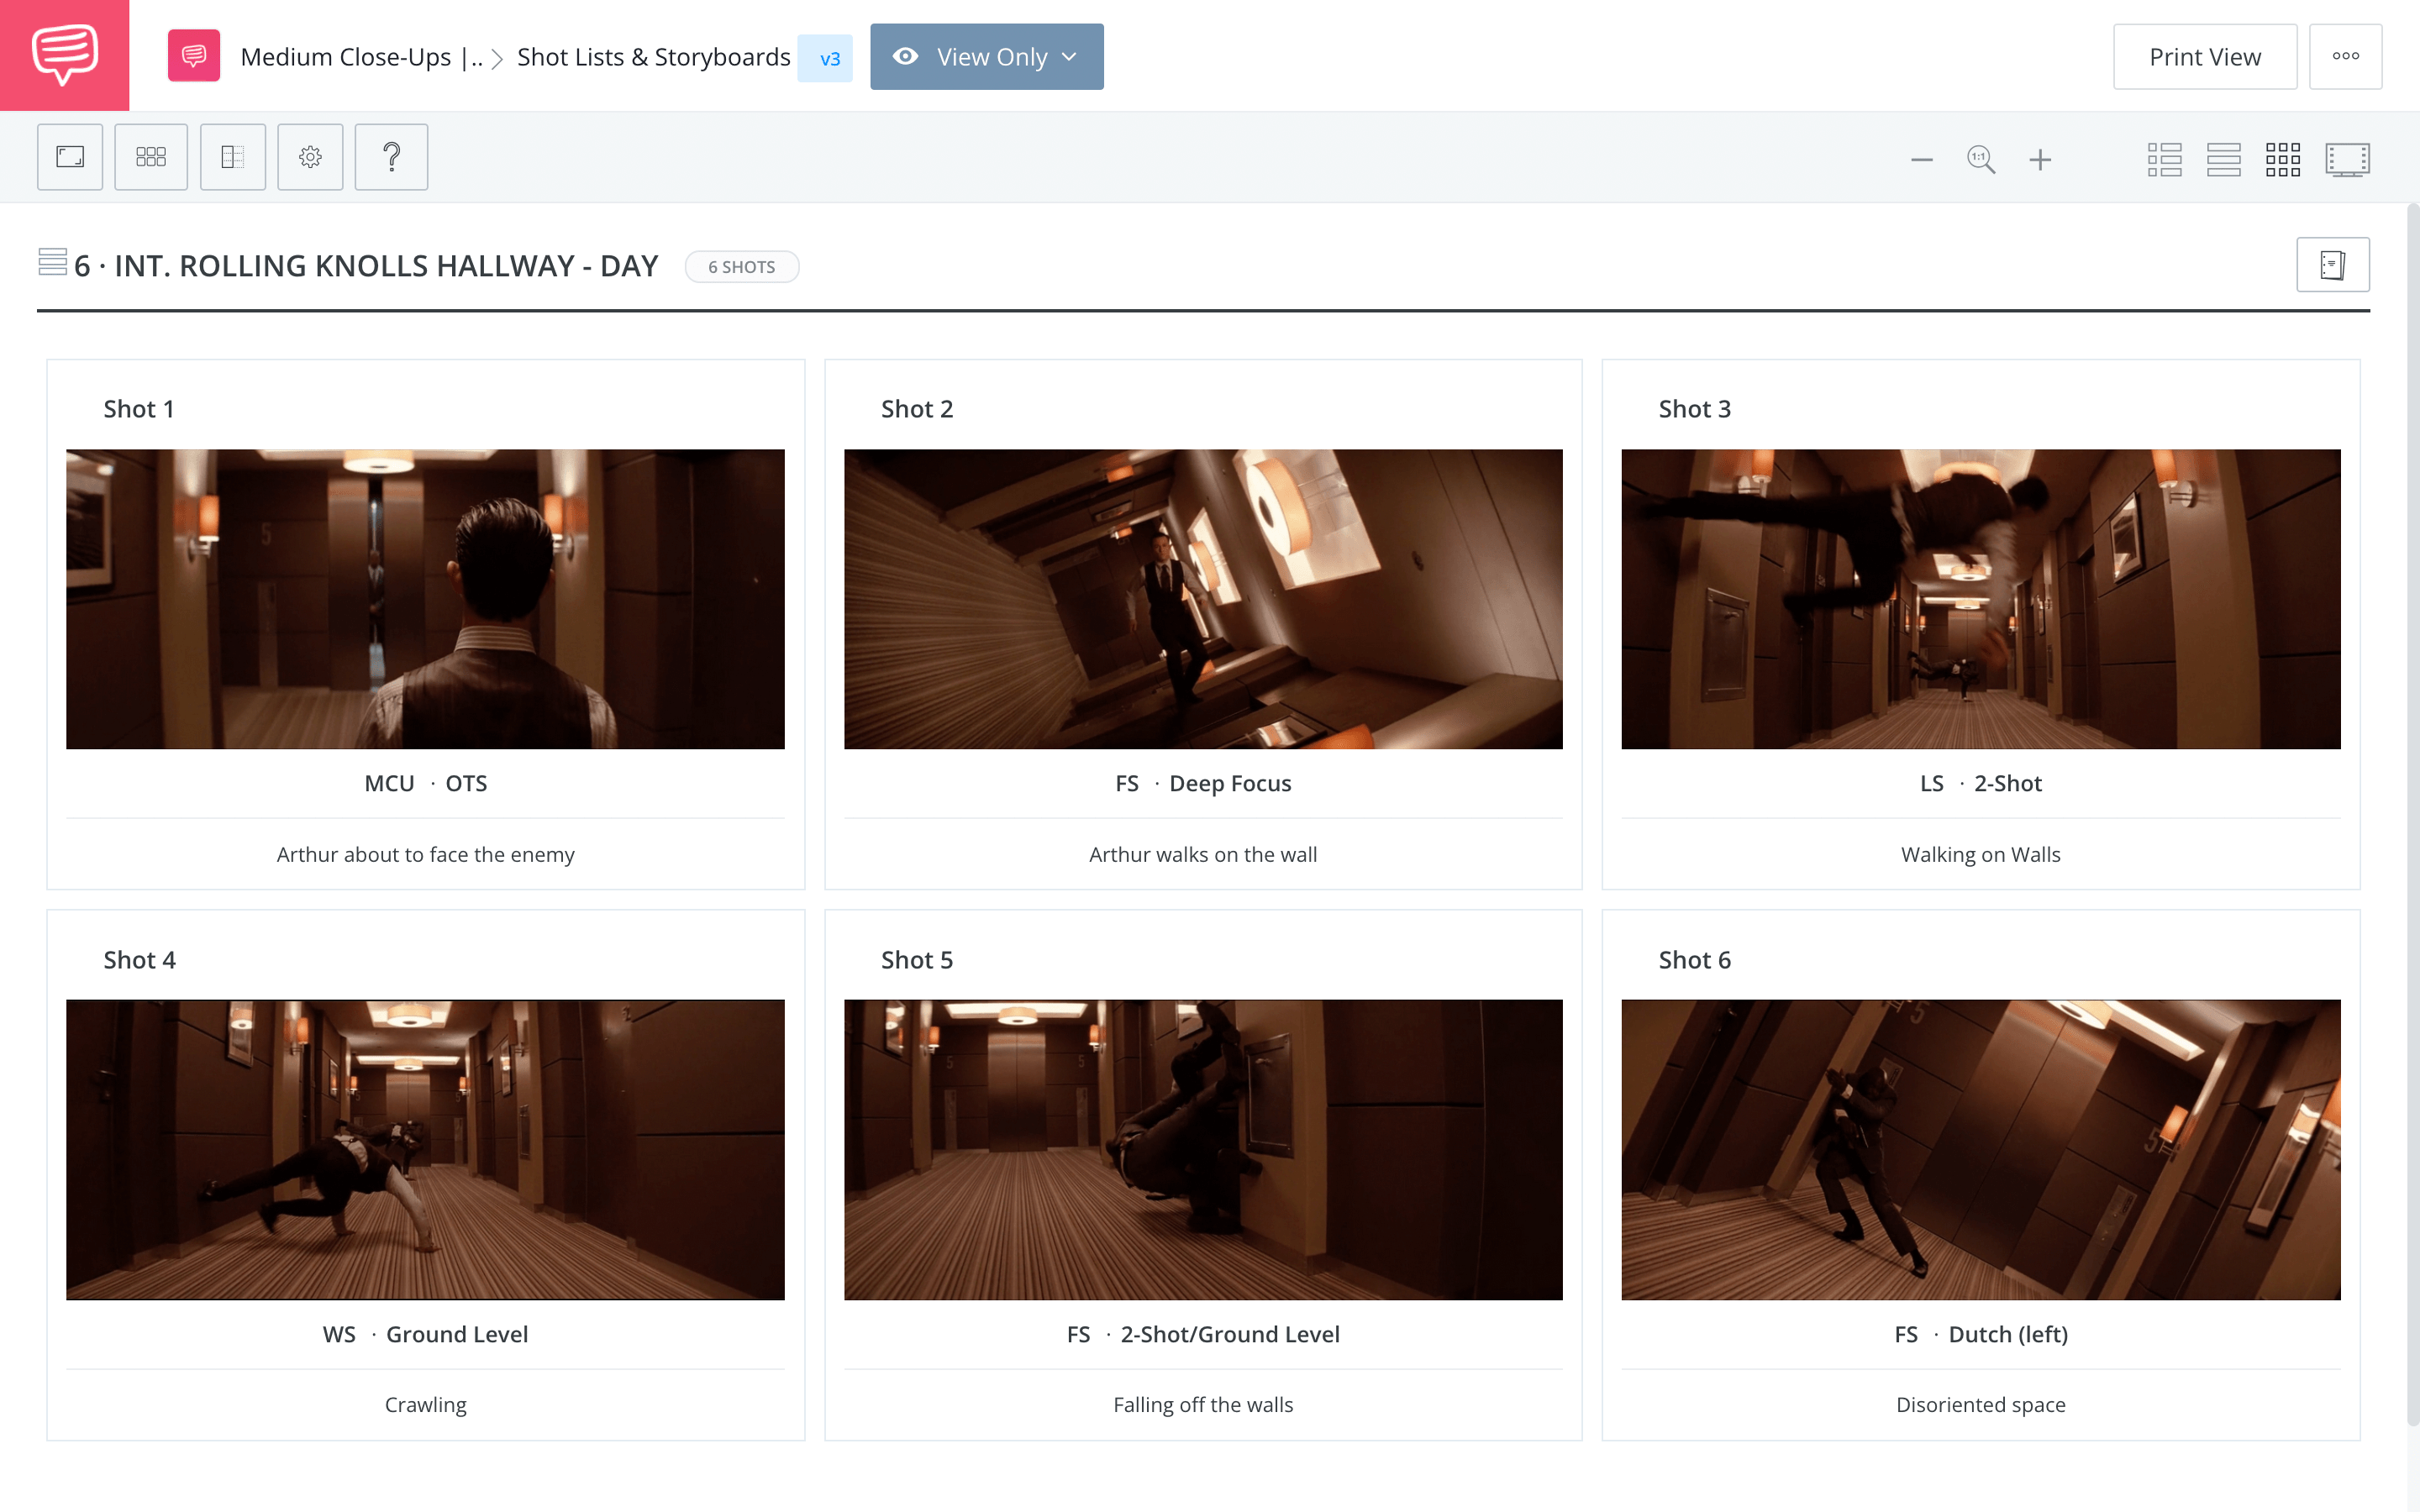The height and width of the screenshot is (1512, 2420).
Task: Switch to storyboard grid view
Action: [2283, 160]
